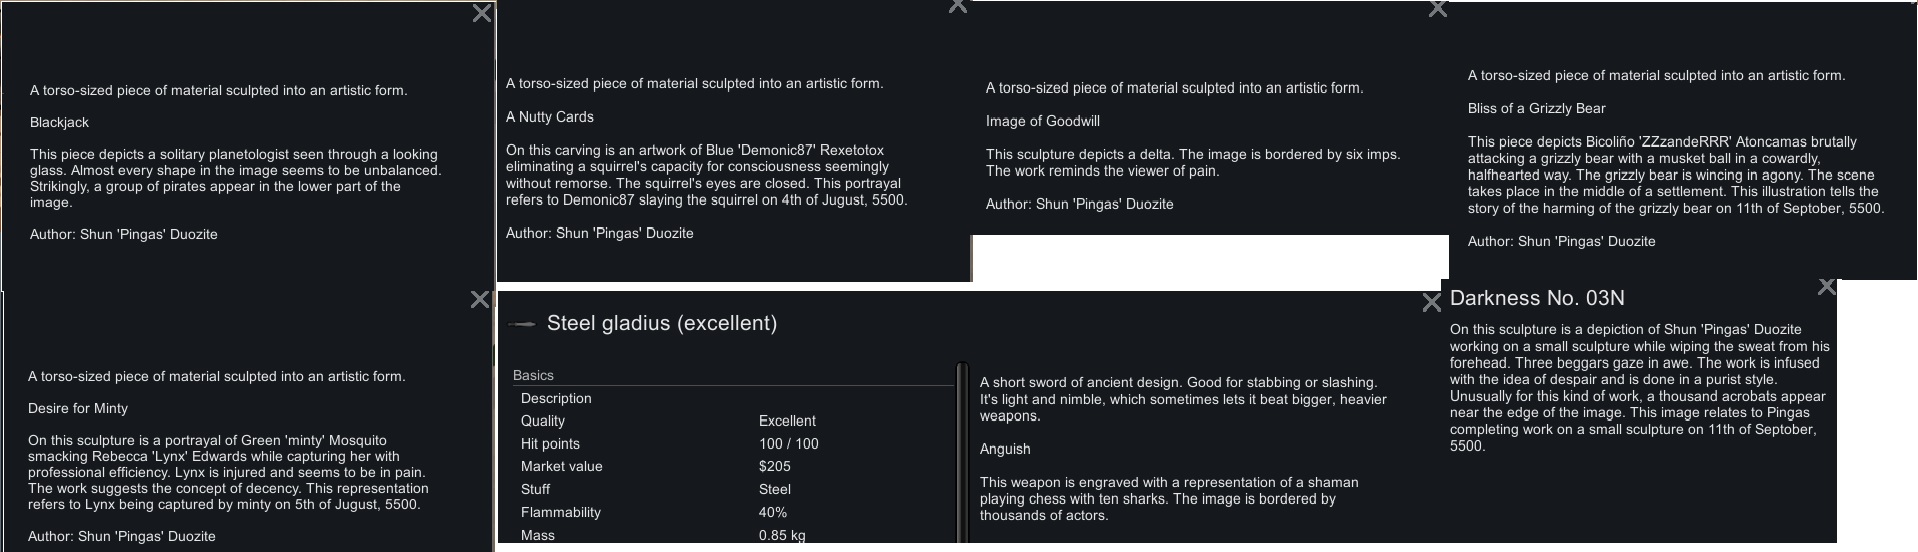Close the A Nutty Cards panel
This screenshot has height=552, width=1918.
pos(957,6)
